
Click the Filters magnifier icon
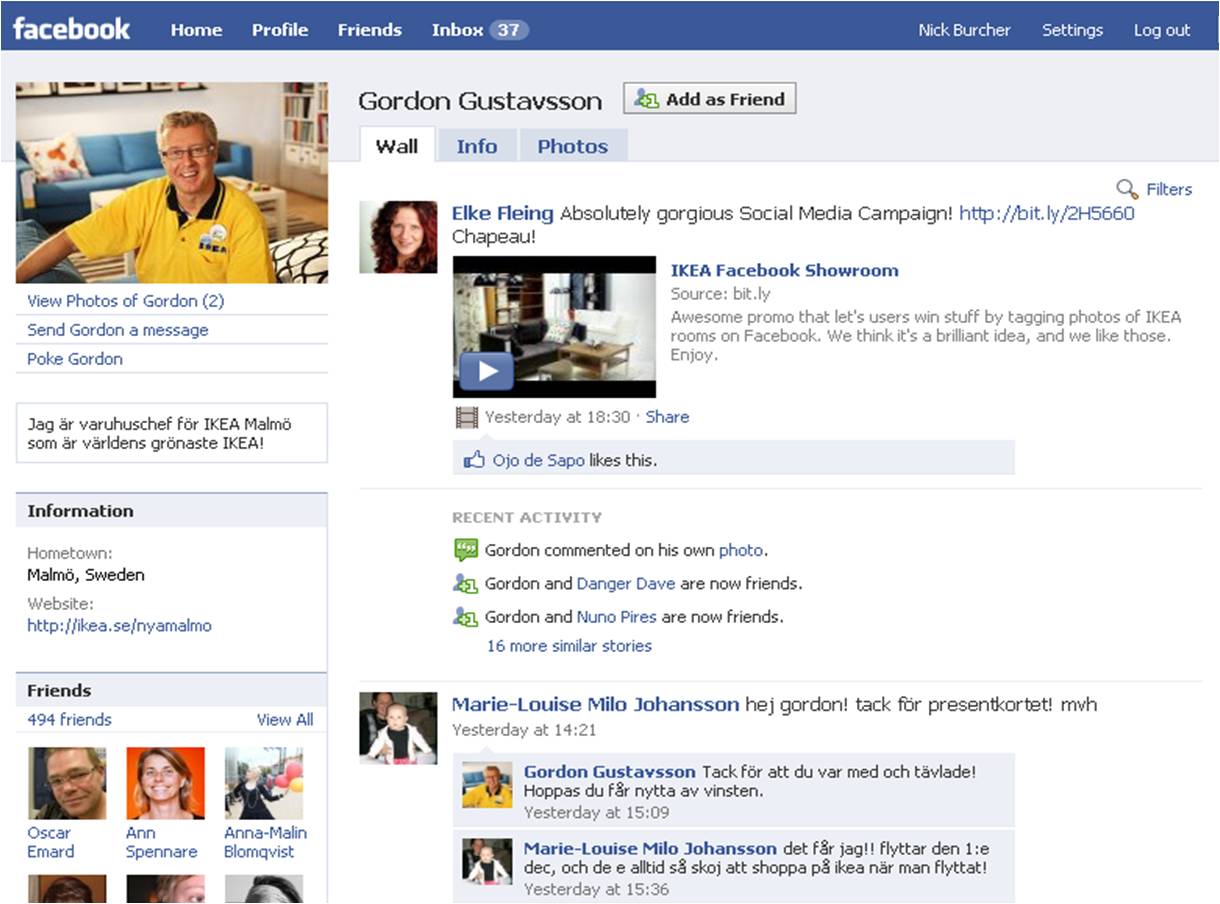pyautogui.click(x=1127, y=189)
